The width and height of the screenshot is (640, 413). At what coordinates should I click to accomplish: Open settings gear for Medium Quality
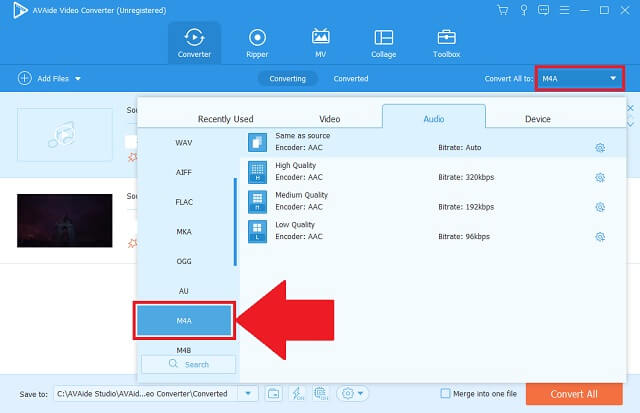click(600, 207)
